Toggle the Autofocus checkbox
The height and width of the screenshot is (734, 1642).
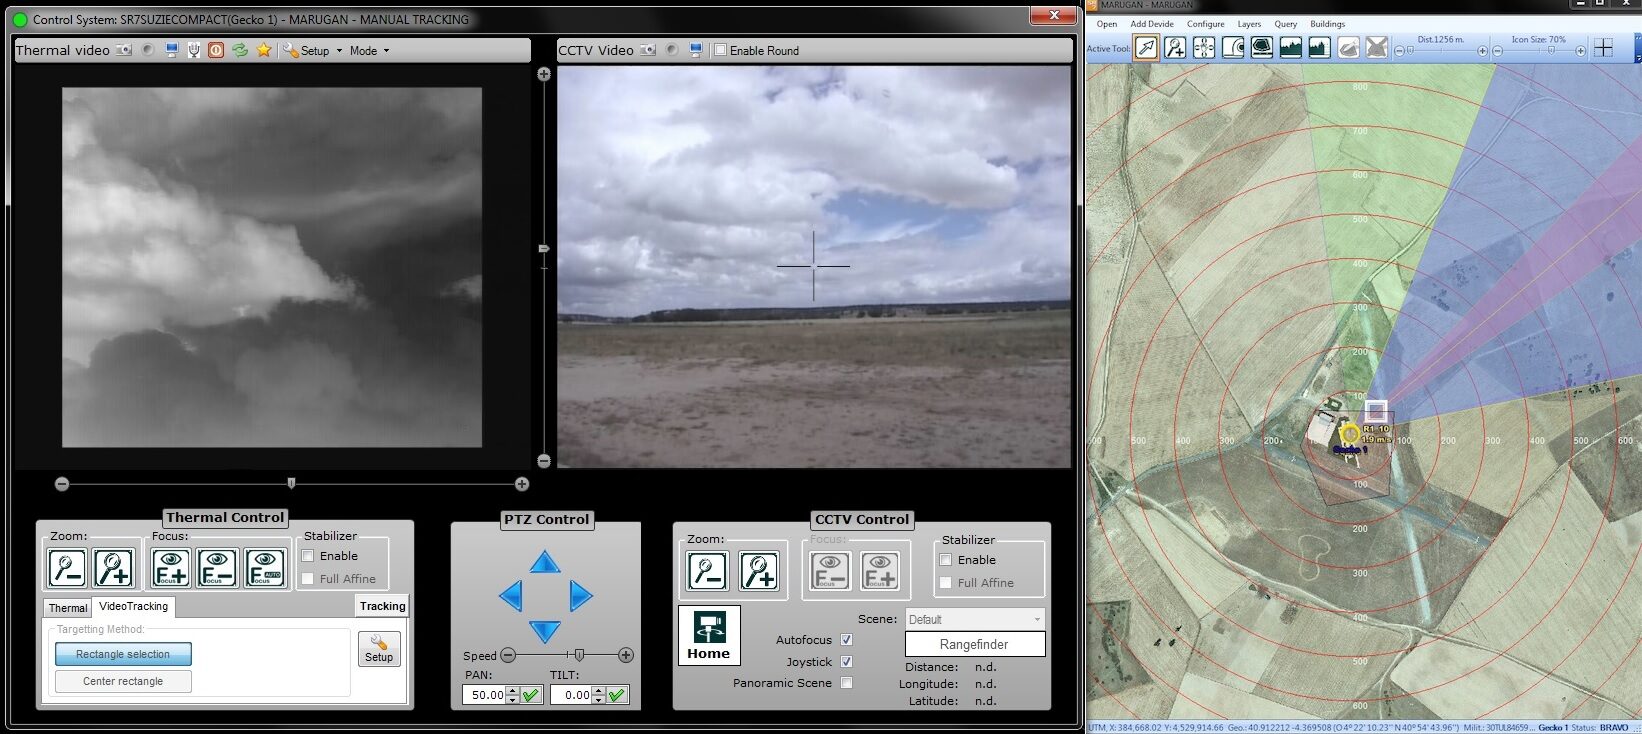click(846, 640)
